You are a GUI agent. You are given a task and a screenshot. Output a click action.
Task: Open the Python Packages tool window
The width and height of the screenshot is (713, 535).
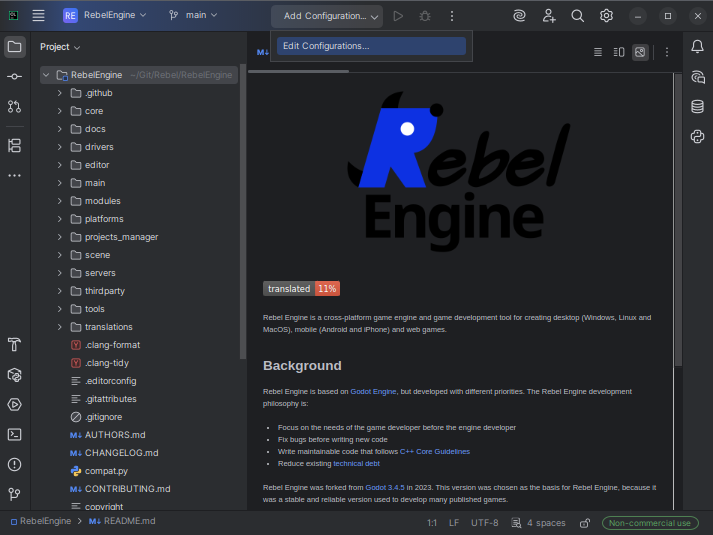(x=15, y=375)
